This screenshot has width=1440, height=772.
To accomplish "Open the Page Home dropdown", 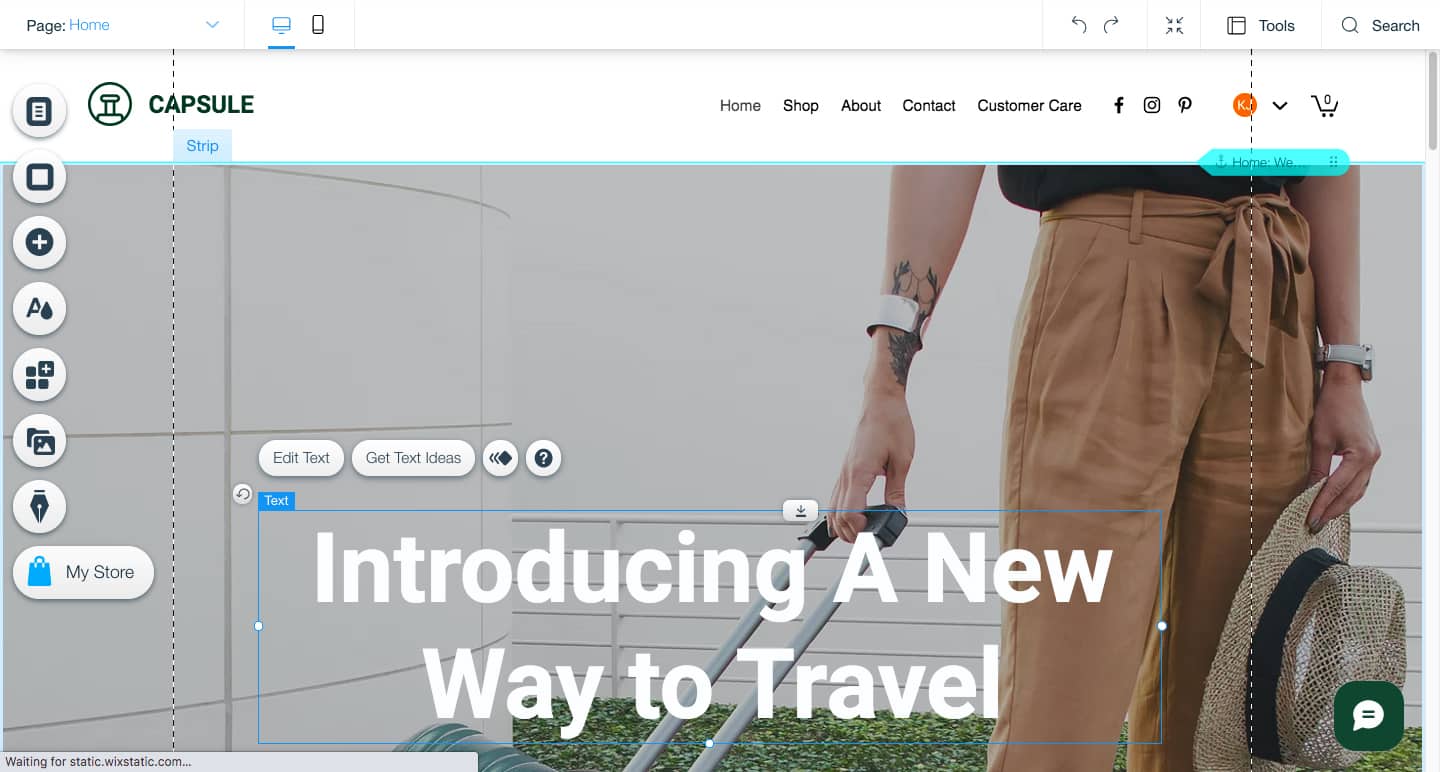I will coord(123,25).
